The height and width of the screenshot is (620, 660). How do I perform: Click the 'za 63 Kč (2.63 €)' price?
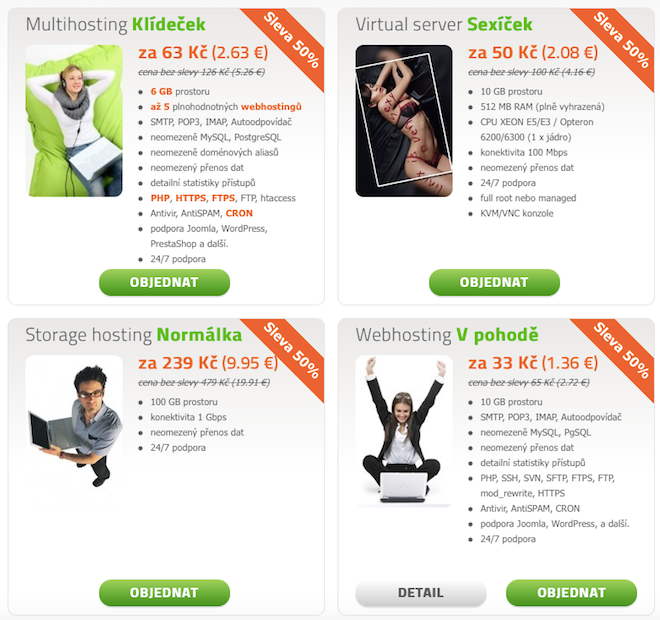tap(203, 53)
